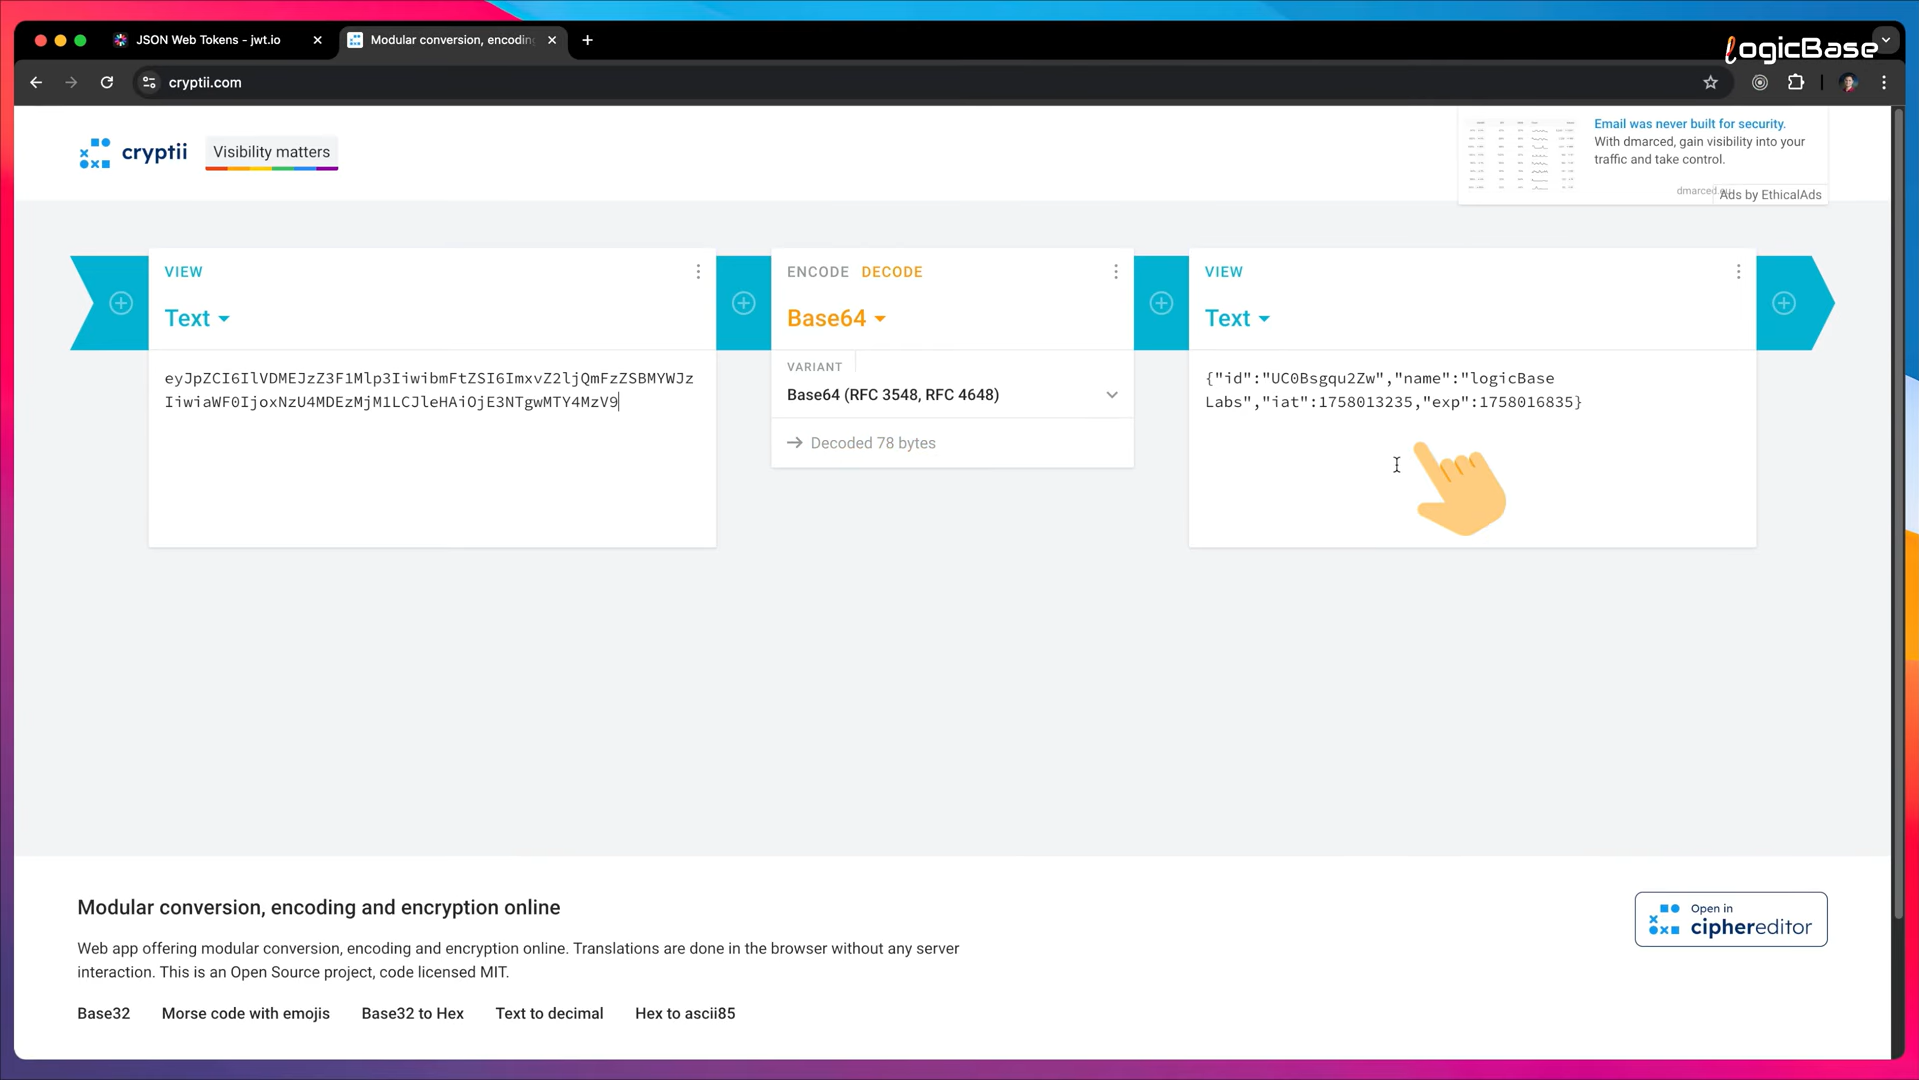This screenshot has width=1919, height=1080.
Task: Open Chrome's three-dot menu
Action: point(1883,83)
